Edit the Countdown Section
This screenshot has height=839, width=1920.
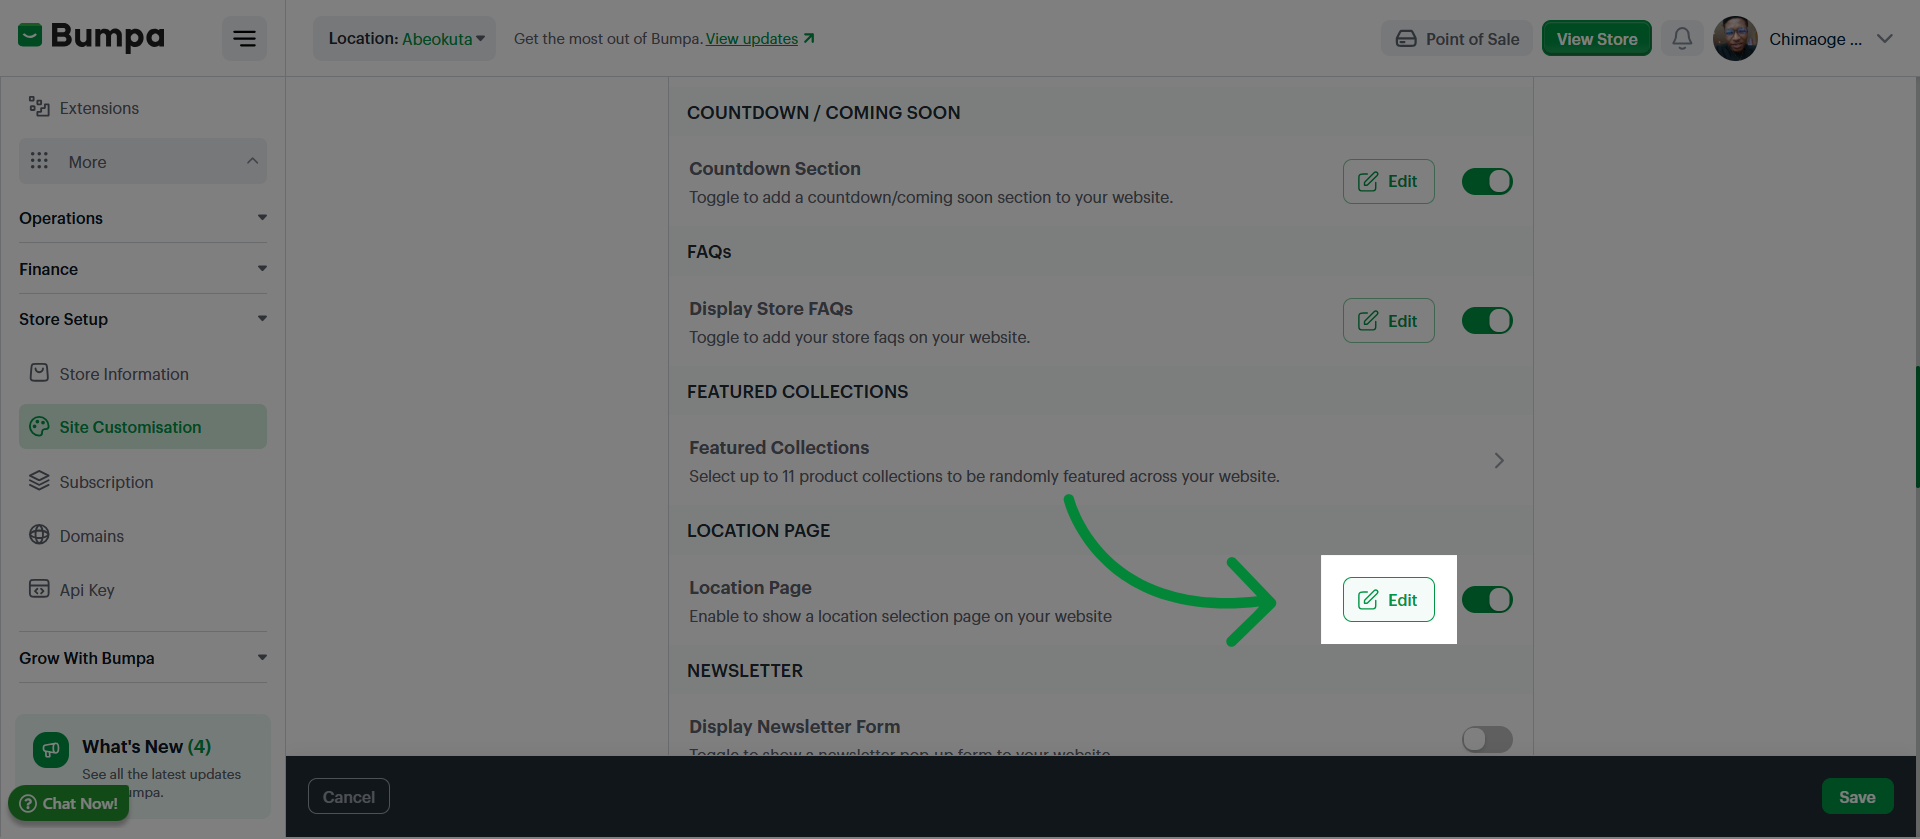(x=1388, y=182)
